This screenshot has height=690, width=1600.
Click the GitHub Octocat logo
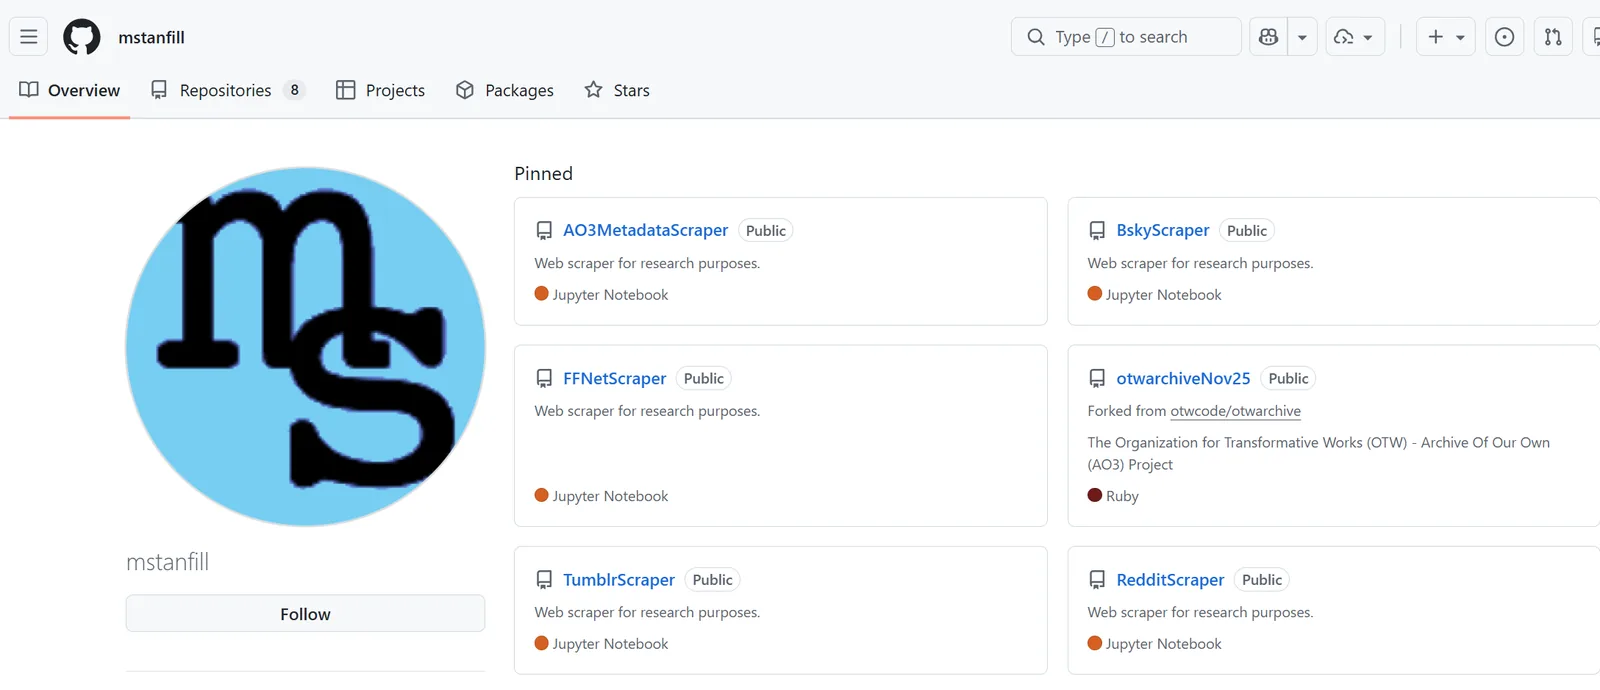(82, 37)
